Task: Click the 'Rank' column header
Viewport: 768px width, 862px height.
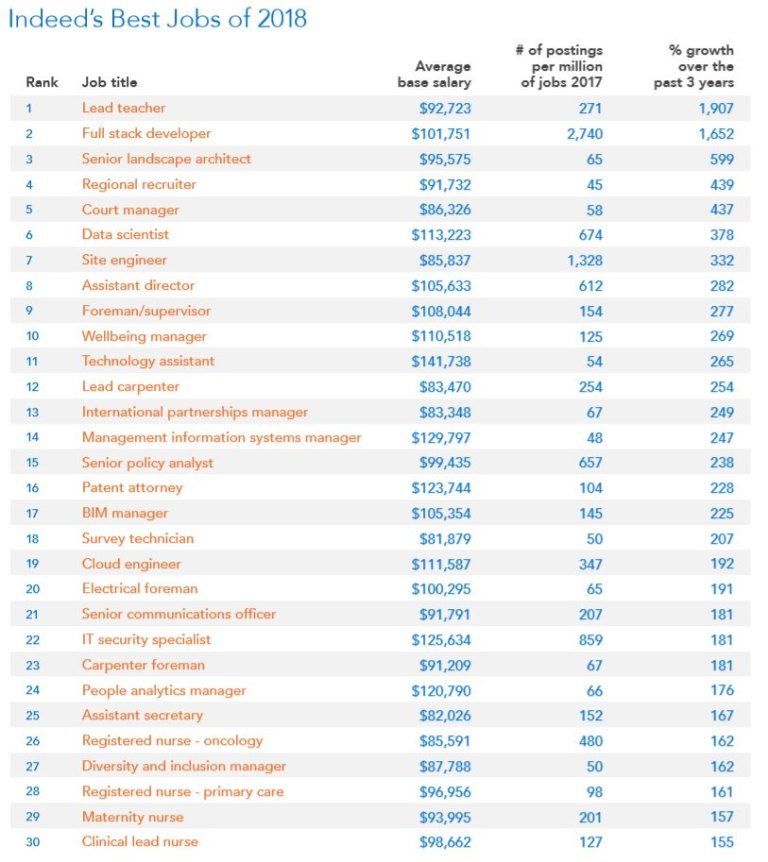Action: click(x=42, y=82)
